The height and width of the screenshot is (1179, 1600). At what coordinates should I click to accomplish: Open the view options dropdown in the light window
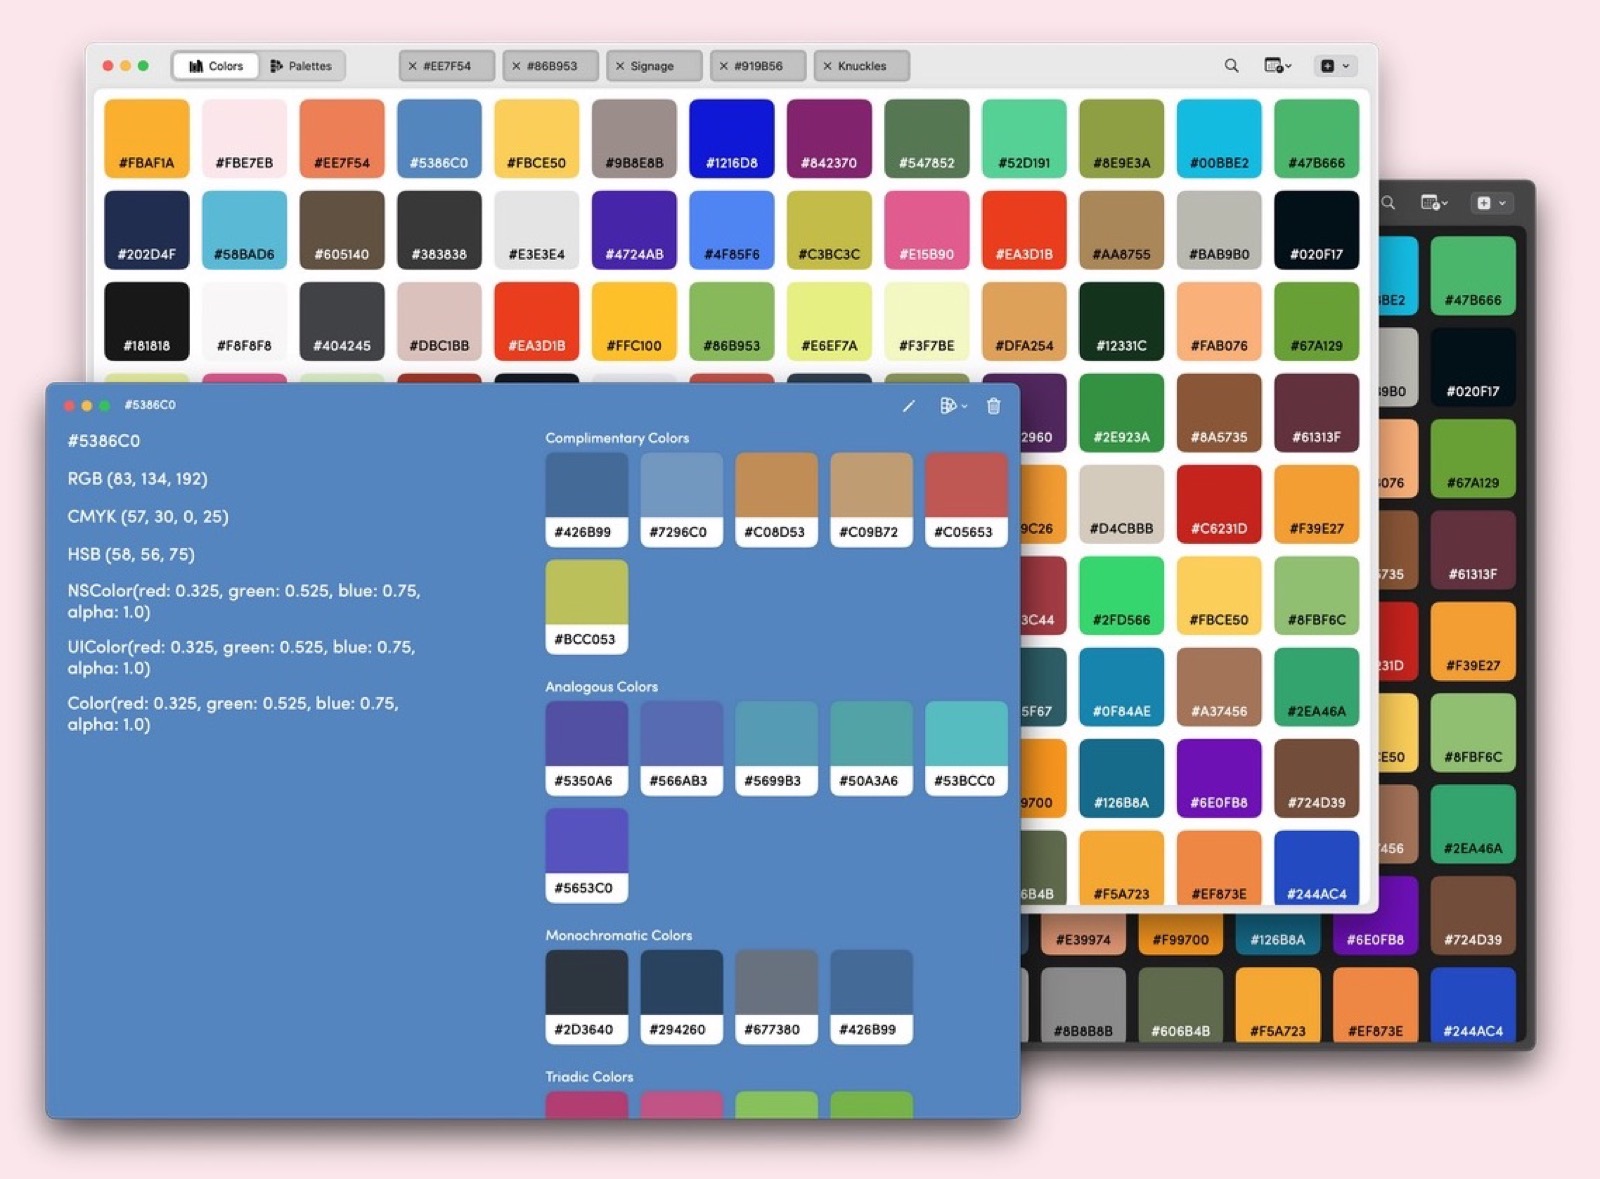(1278, 66)
